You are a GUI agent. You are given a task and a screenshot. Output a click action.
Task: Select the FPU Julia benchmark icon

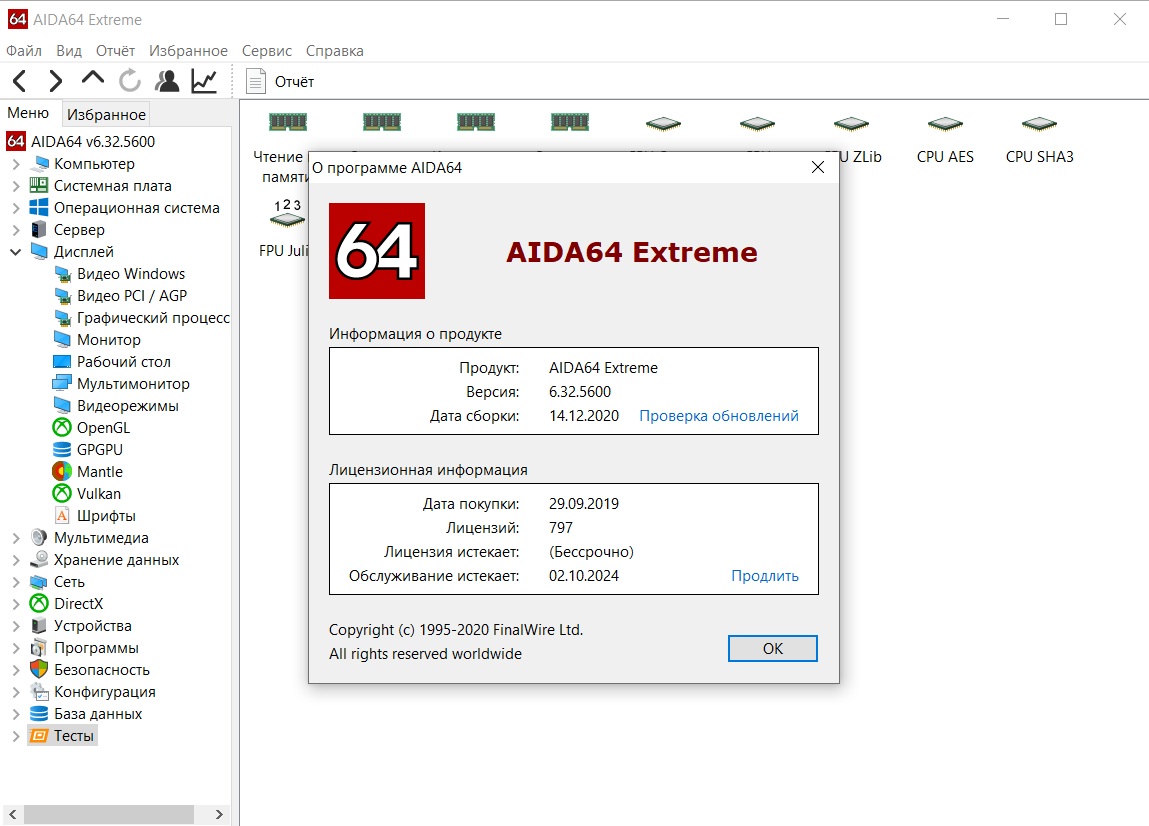click(x=286, y=213)
